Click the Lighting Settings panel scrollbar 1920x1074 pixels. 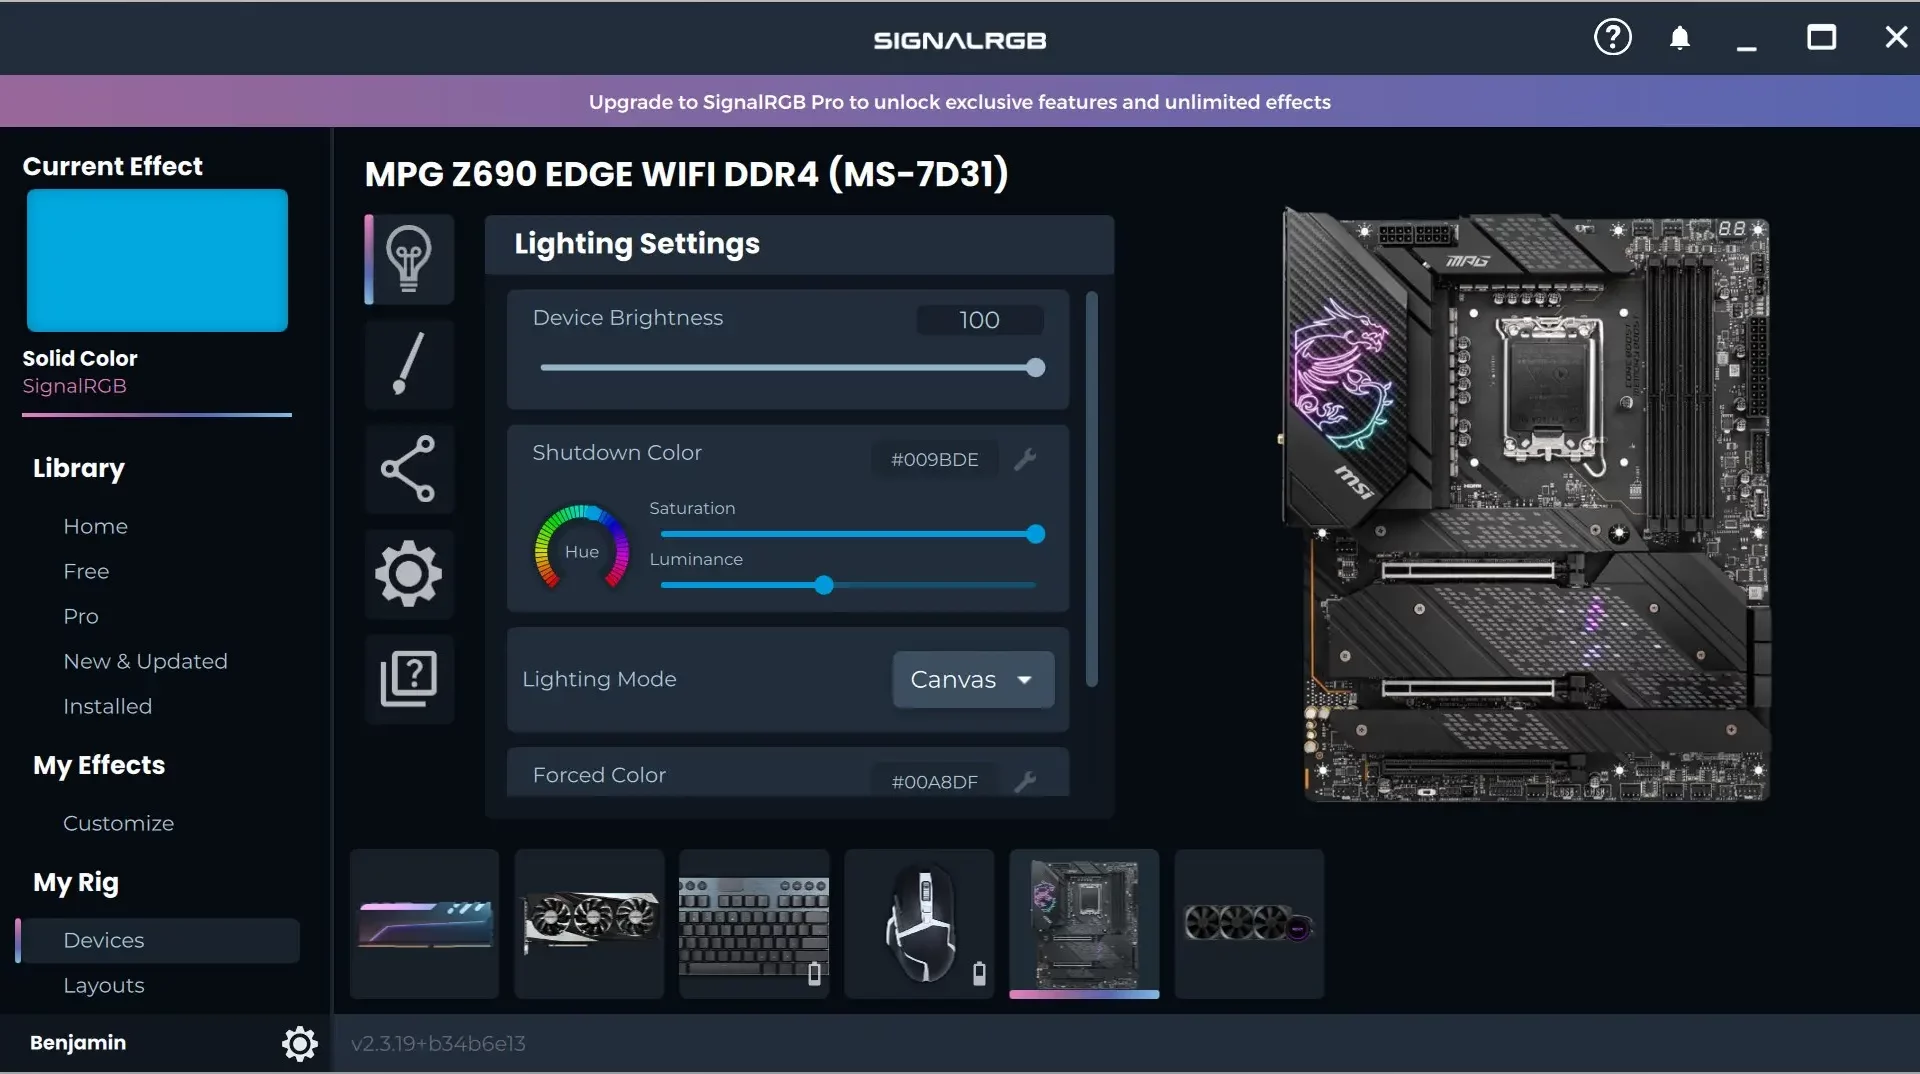click(1091, 489)
